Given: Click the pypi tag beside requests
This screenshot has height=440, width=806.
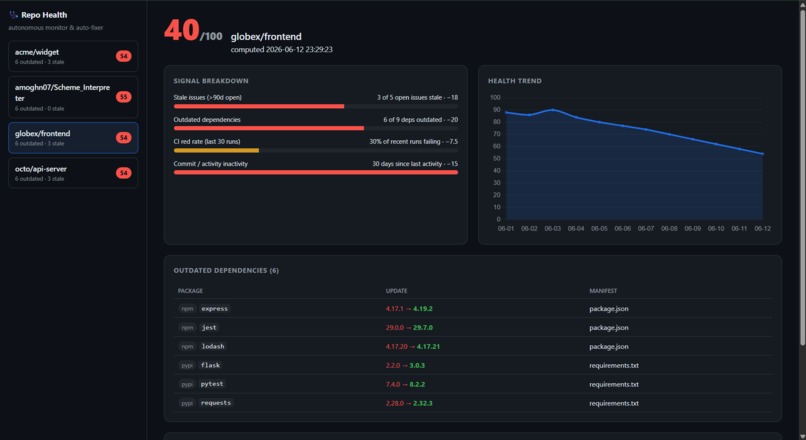Looking at the screenshot, I should click(187, 403).
